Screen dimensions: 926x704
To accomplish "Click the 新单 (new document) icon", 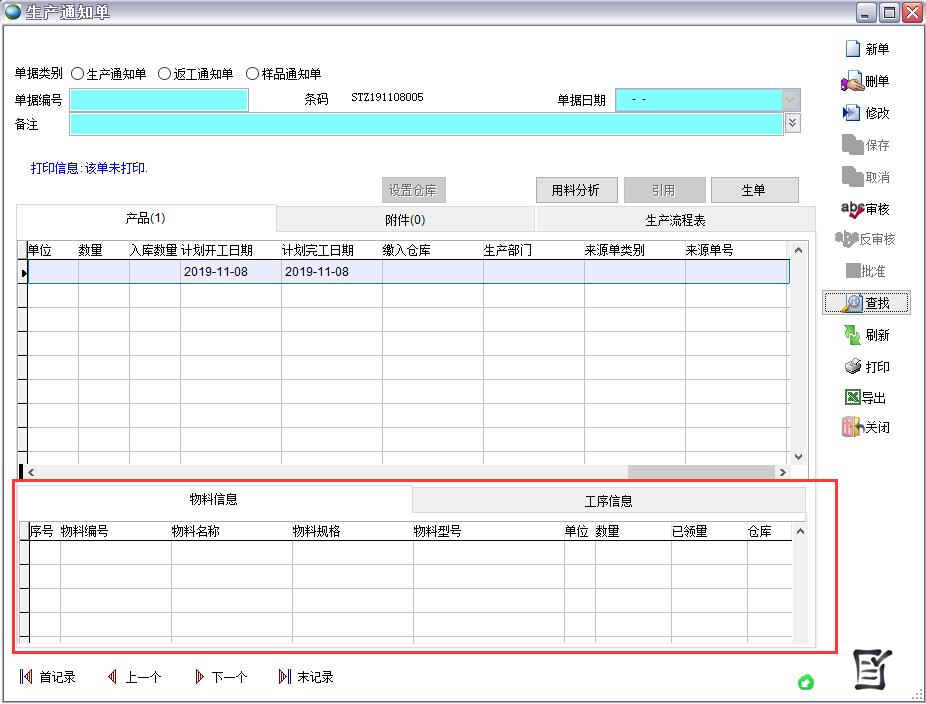I will [852, 49].
